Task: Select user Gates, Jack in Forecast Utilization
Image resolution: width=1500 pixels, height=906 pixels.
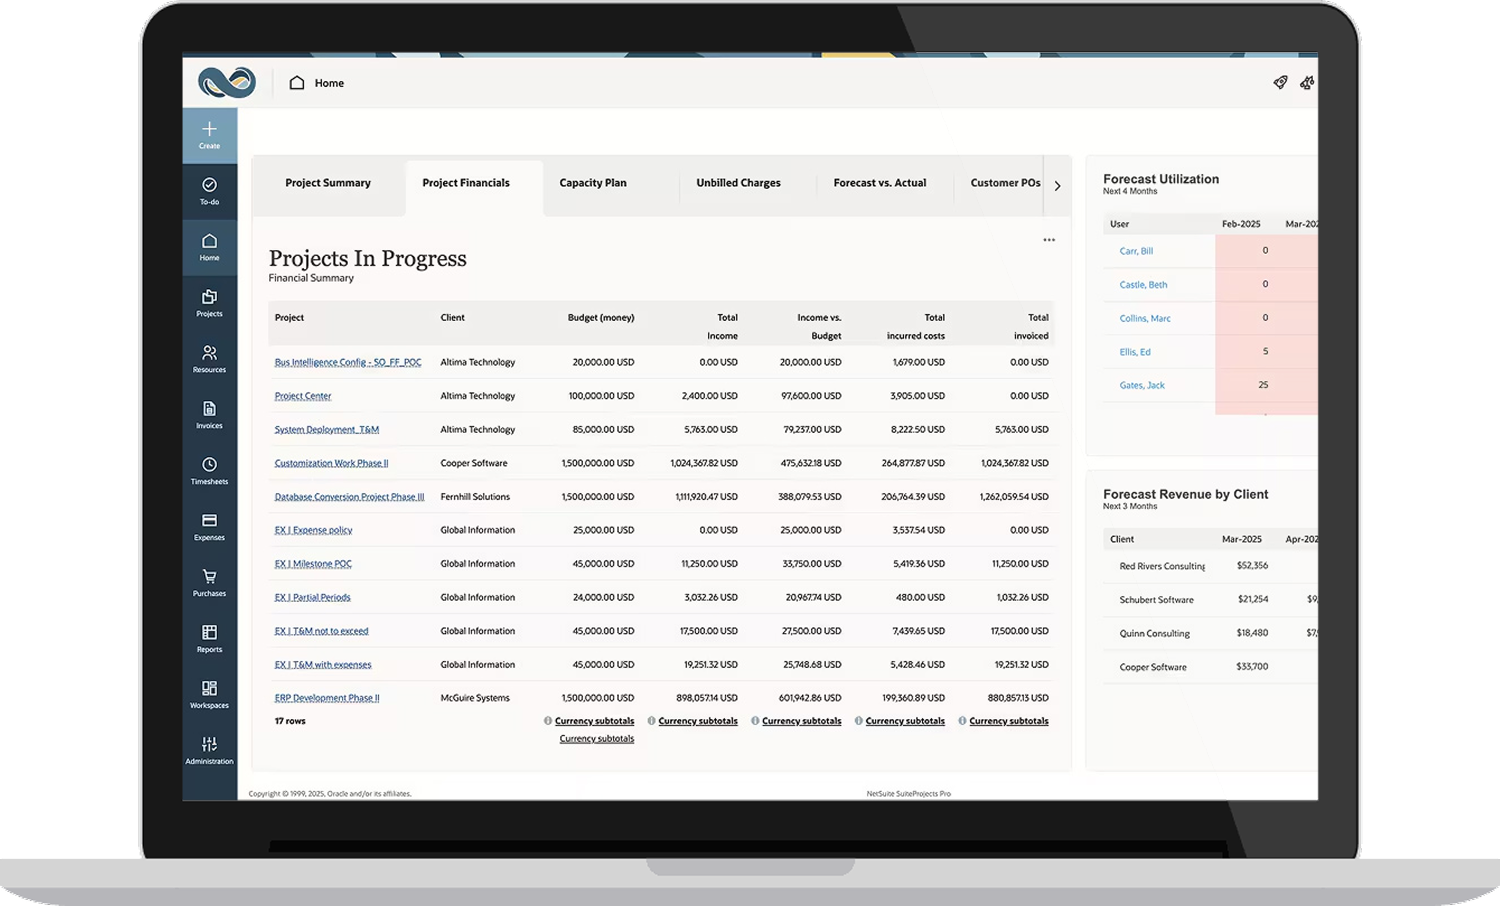Action: (1141, 385)
